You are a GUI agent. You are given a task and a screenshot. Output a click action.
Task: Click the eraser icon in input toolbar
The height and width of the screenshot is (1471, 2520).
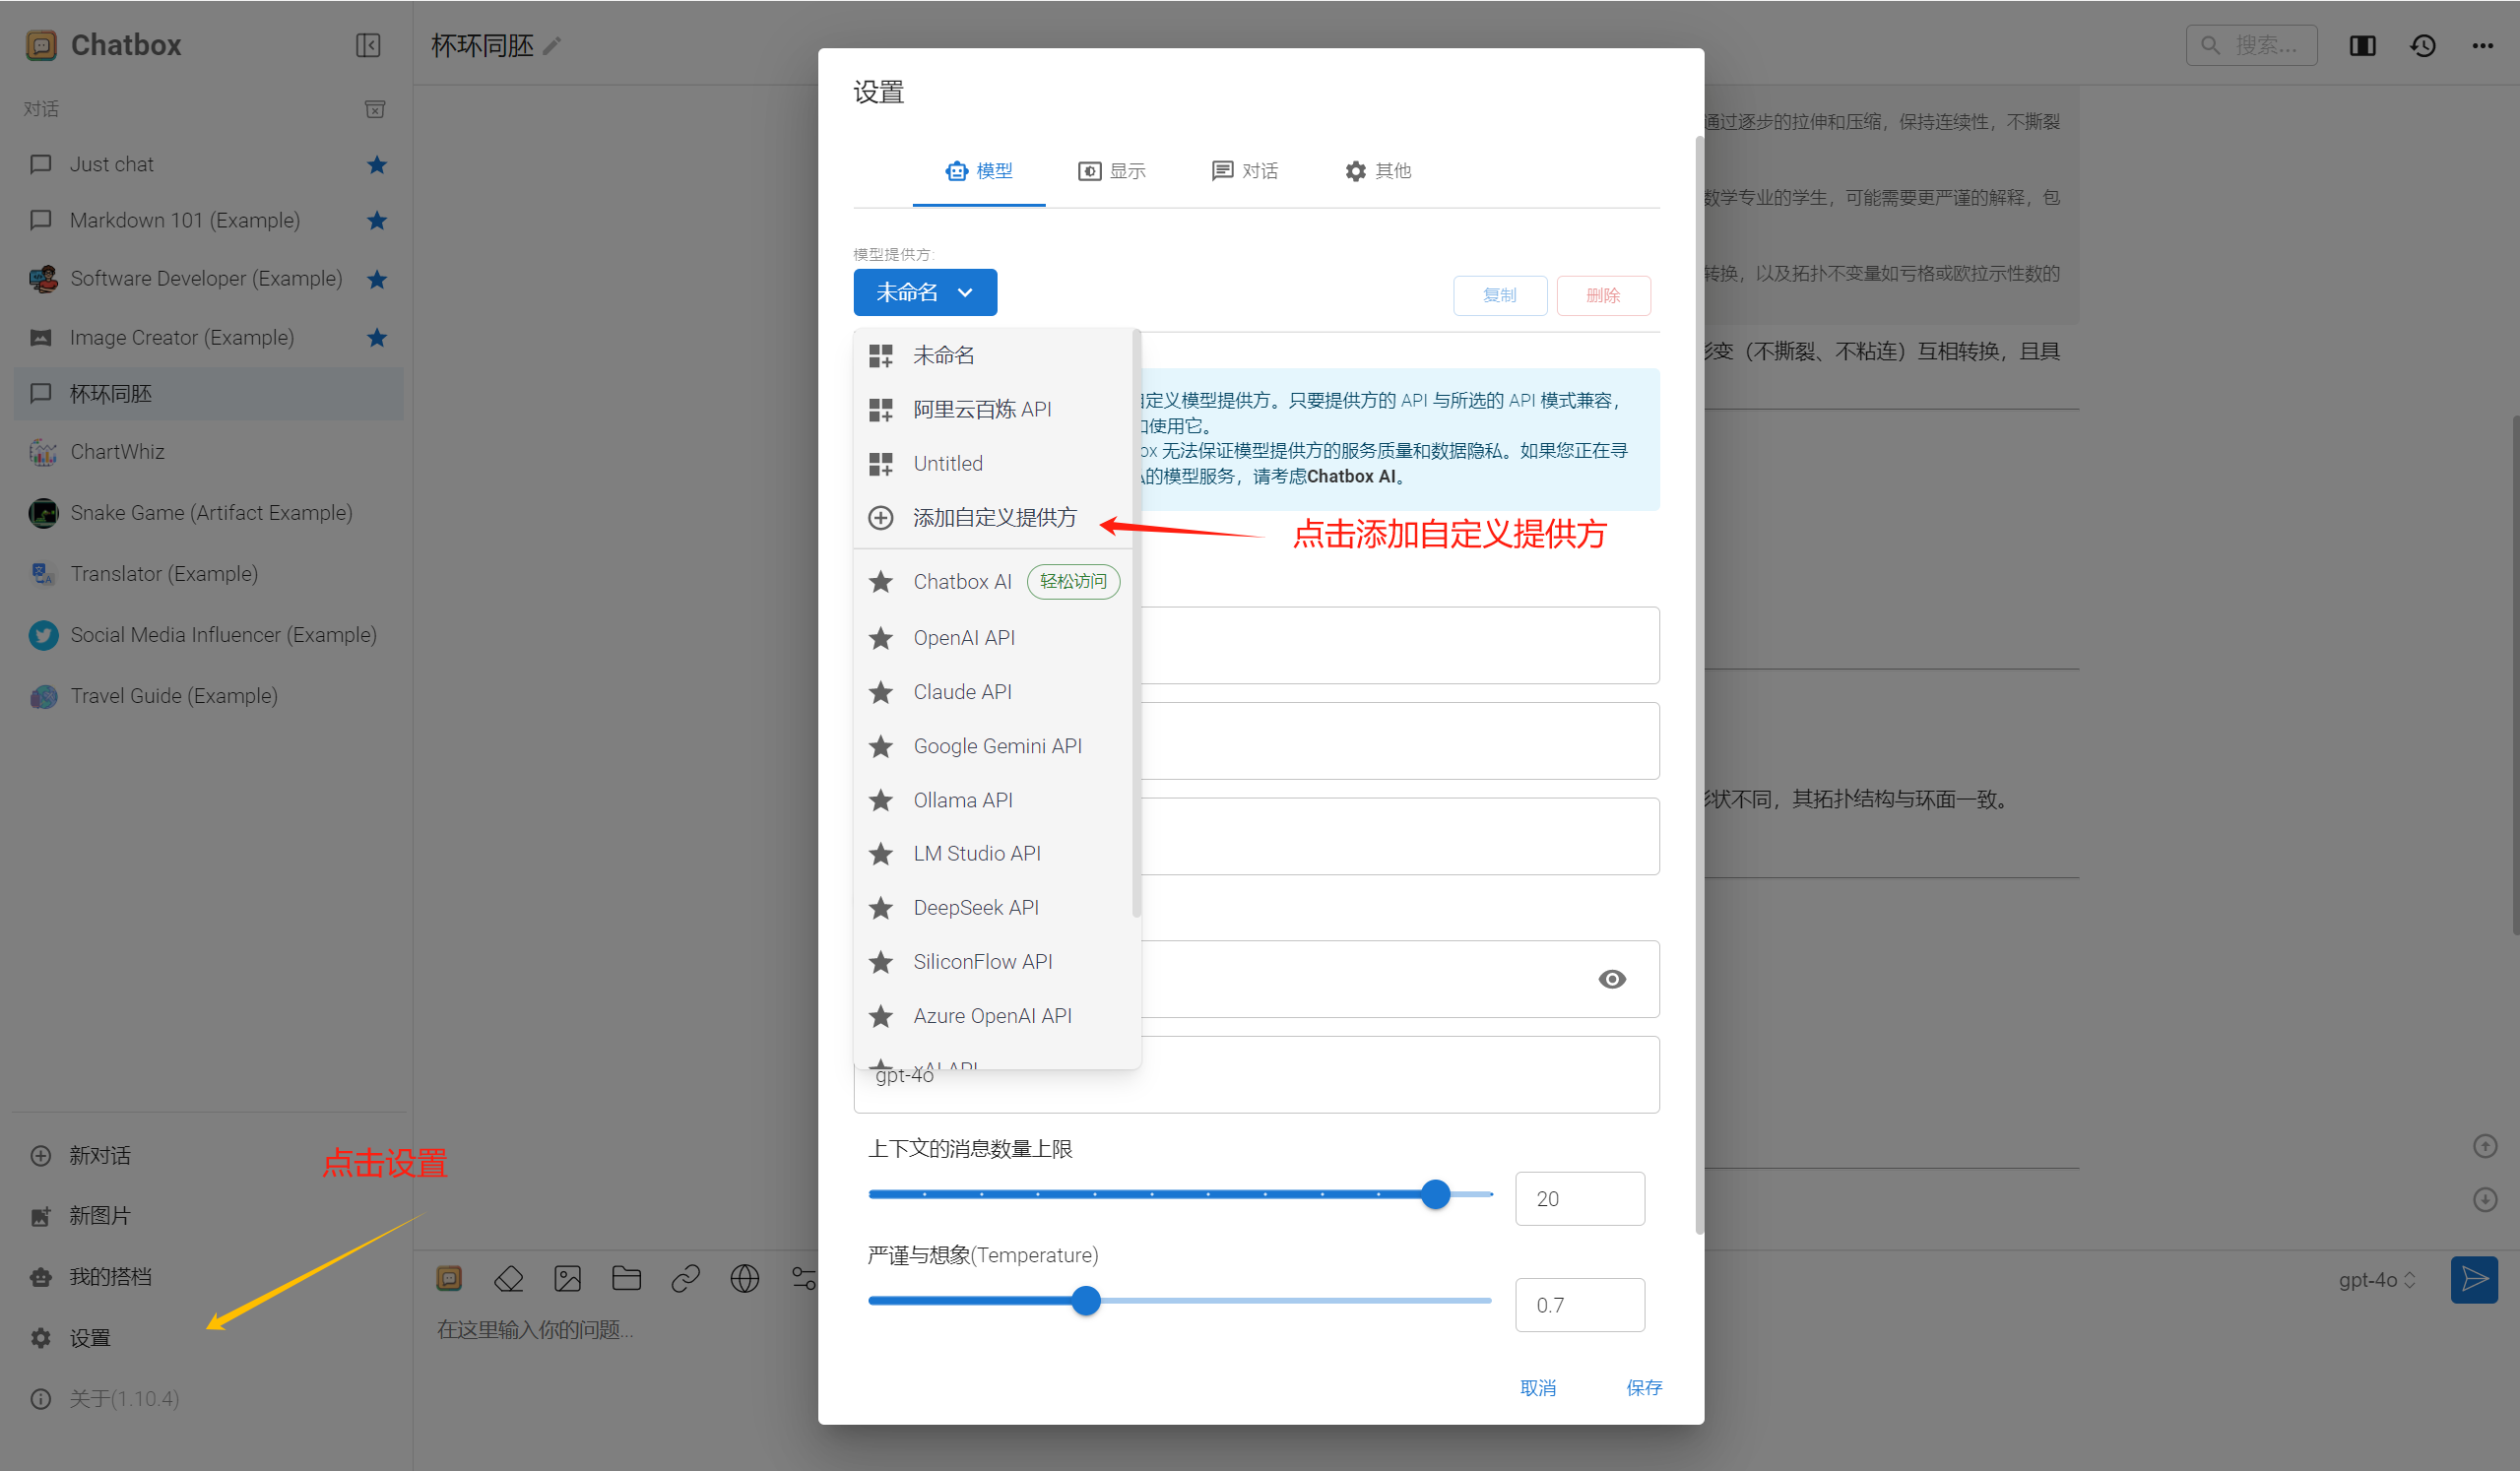click(x=509, y=1279)
